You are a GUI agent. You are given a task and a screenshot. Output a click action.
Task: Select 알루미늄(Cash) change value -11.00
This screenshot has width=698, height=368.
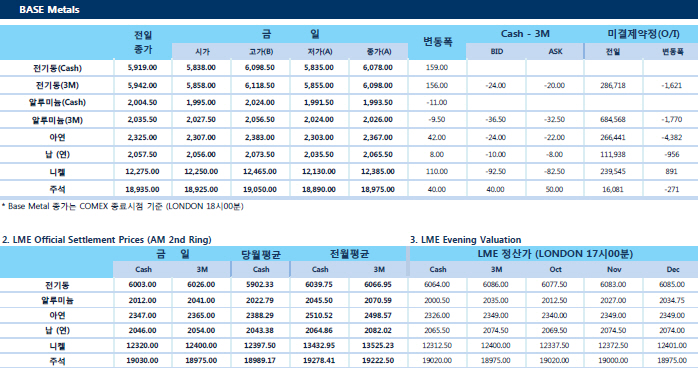coord(437,102)
